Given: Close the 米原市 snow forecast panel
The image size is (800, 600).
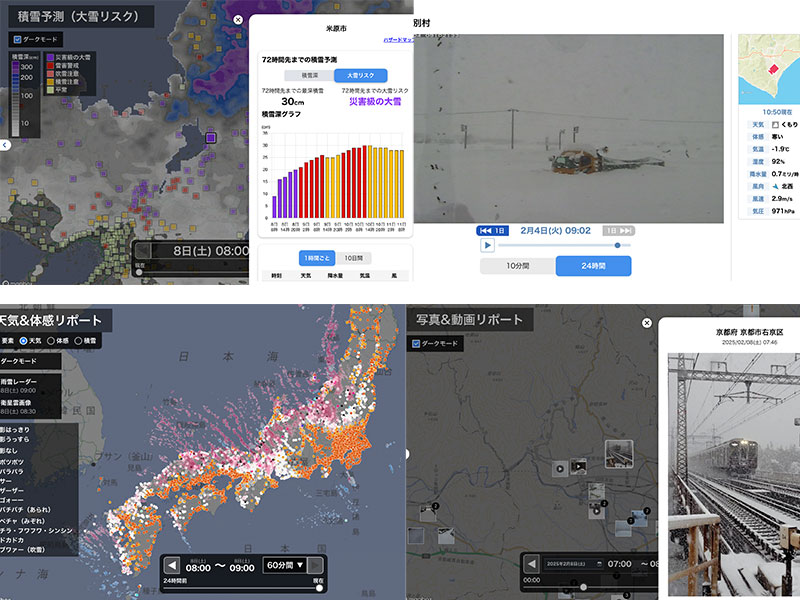Looking at the screenshot, I should (x=237, y=19).
